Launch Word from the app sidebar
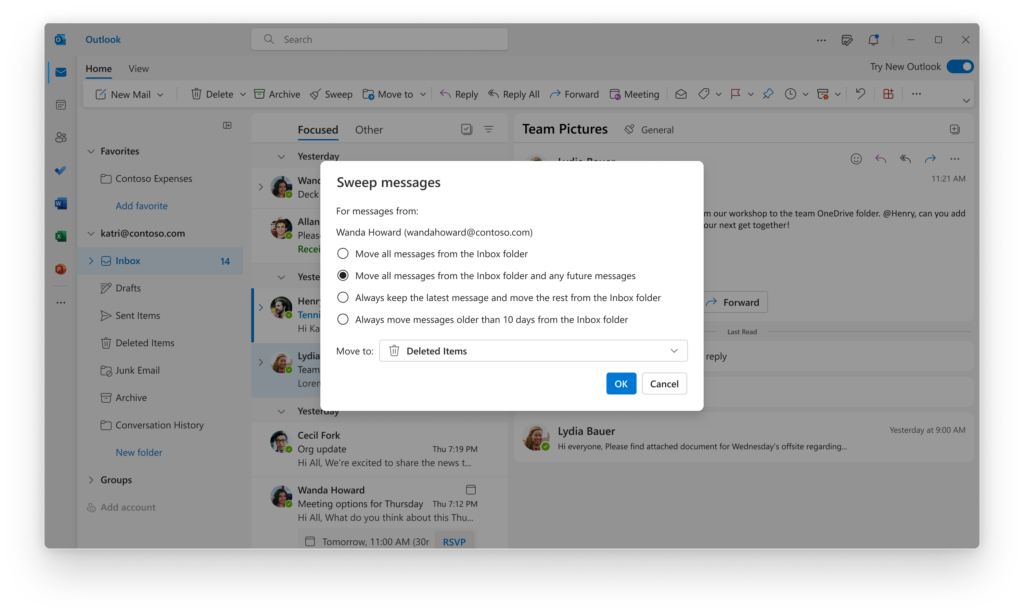The image size is (1024, 615). pyautogui.click(x=60, y=202)
